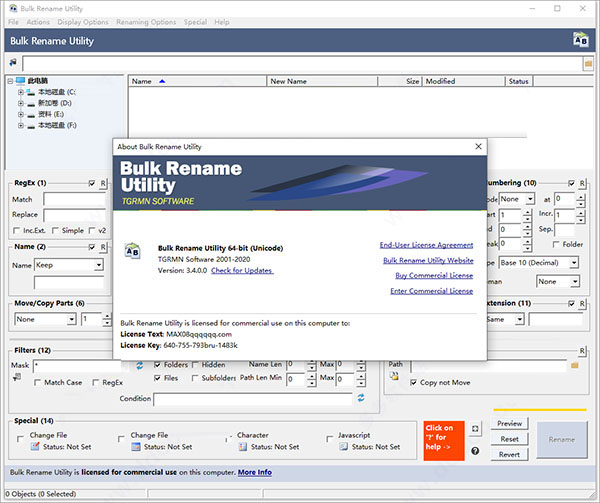Enable the Match Case checkbox

pyautogui.click(x=37, y=383)
